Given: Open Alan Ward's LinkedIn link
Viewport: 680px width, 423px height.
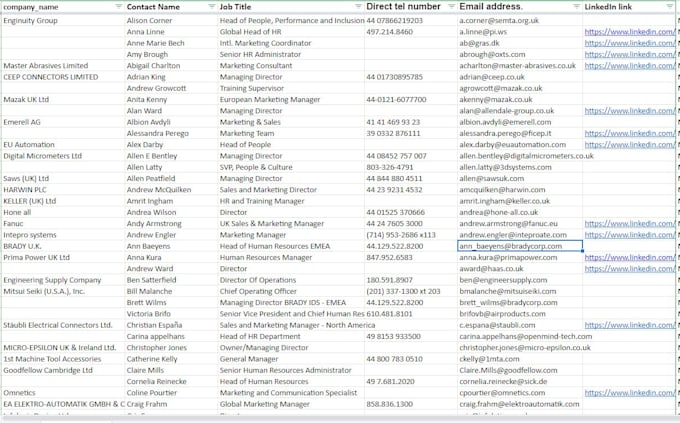Looking at the screenshot, I should 630,111.
